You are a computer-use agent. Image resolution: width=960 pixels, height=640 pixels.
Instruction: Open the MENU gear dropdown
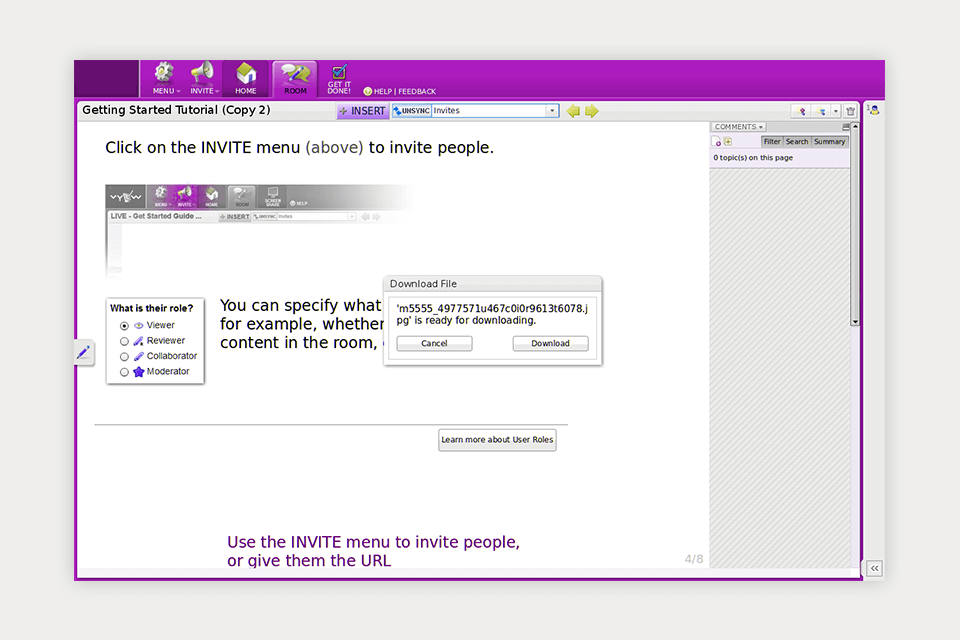[164, 78]
